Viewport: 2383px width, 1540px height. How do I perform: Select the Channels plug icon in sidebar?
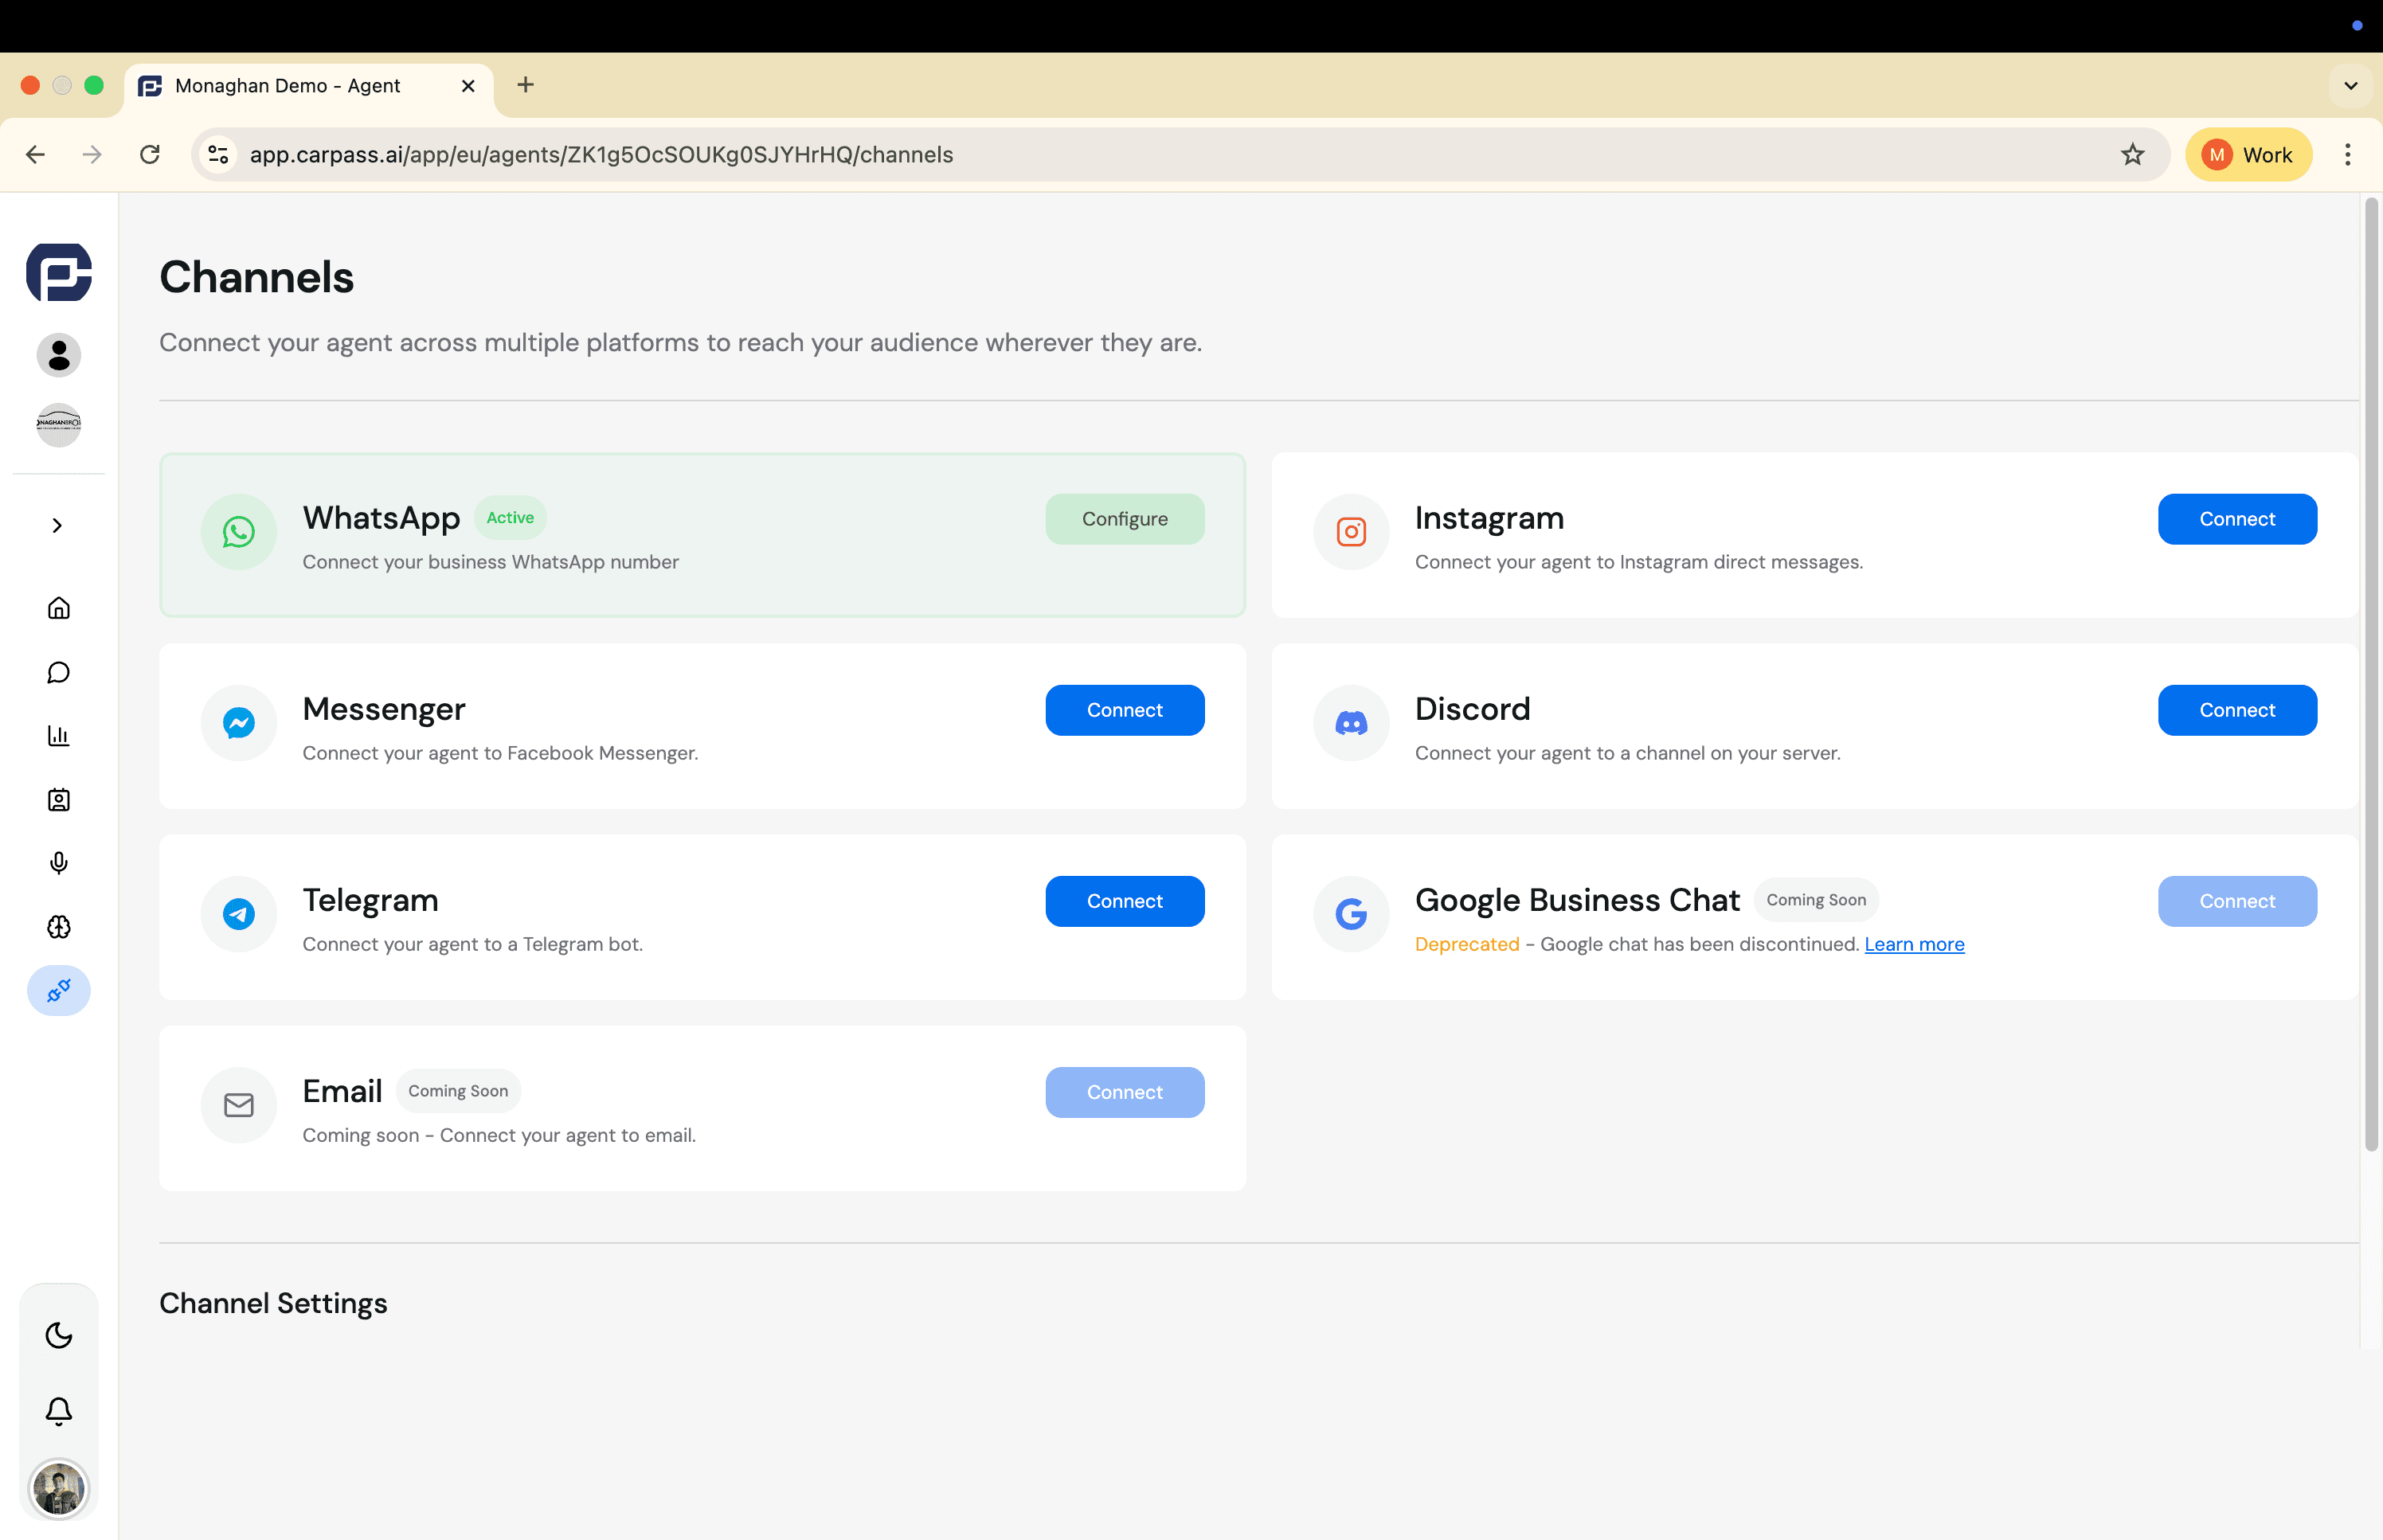pyautogui.click(x=58, y=991)
